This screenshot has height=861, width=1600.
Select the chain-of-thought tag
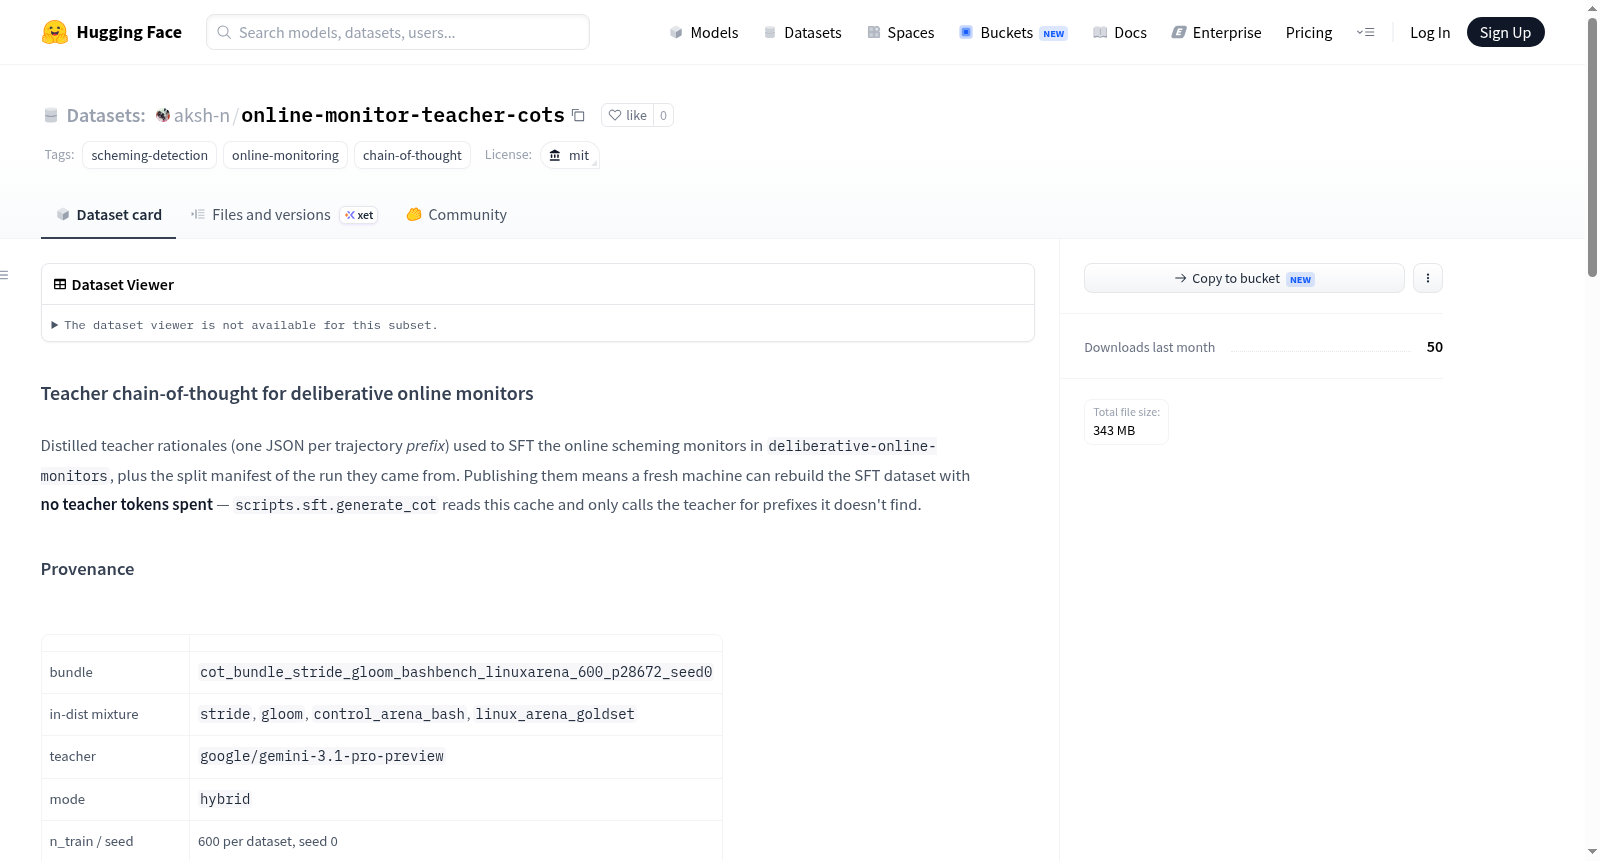pos(412,155)
